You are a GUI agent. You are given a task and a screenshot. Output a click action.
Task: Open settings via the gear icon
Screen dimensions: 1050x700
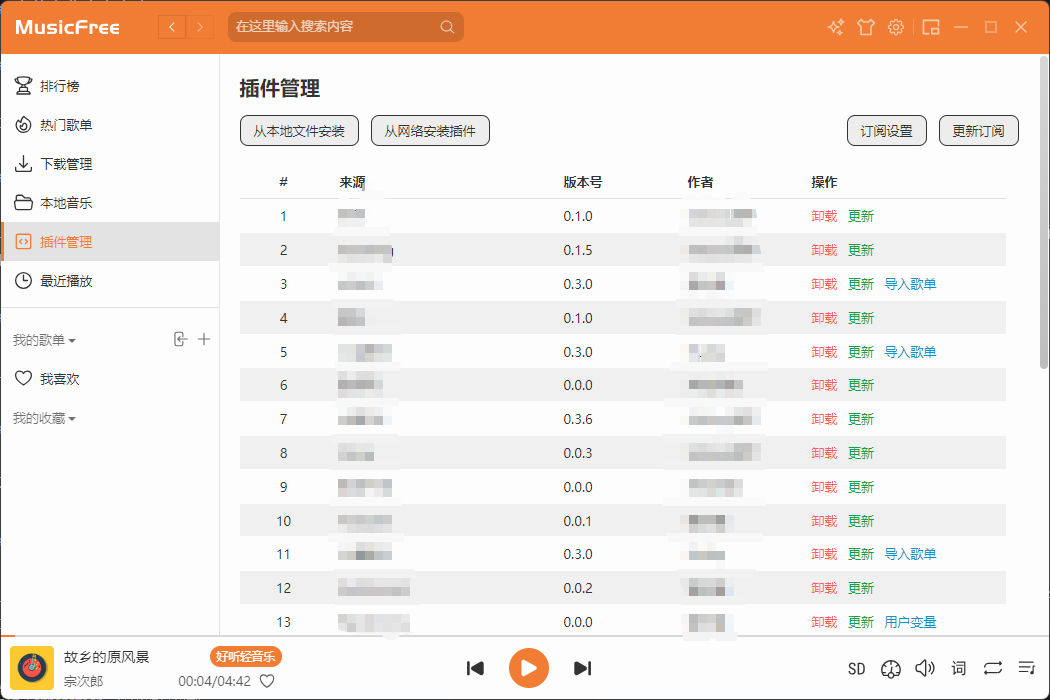click(x=896, y=27)
